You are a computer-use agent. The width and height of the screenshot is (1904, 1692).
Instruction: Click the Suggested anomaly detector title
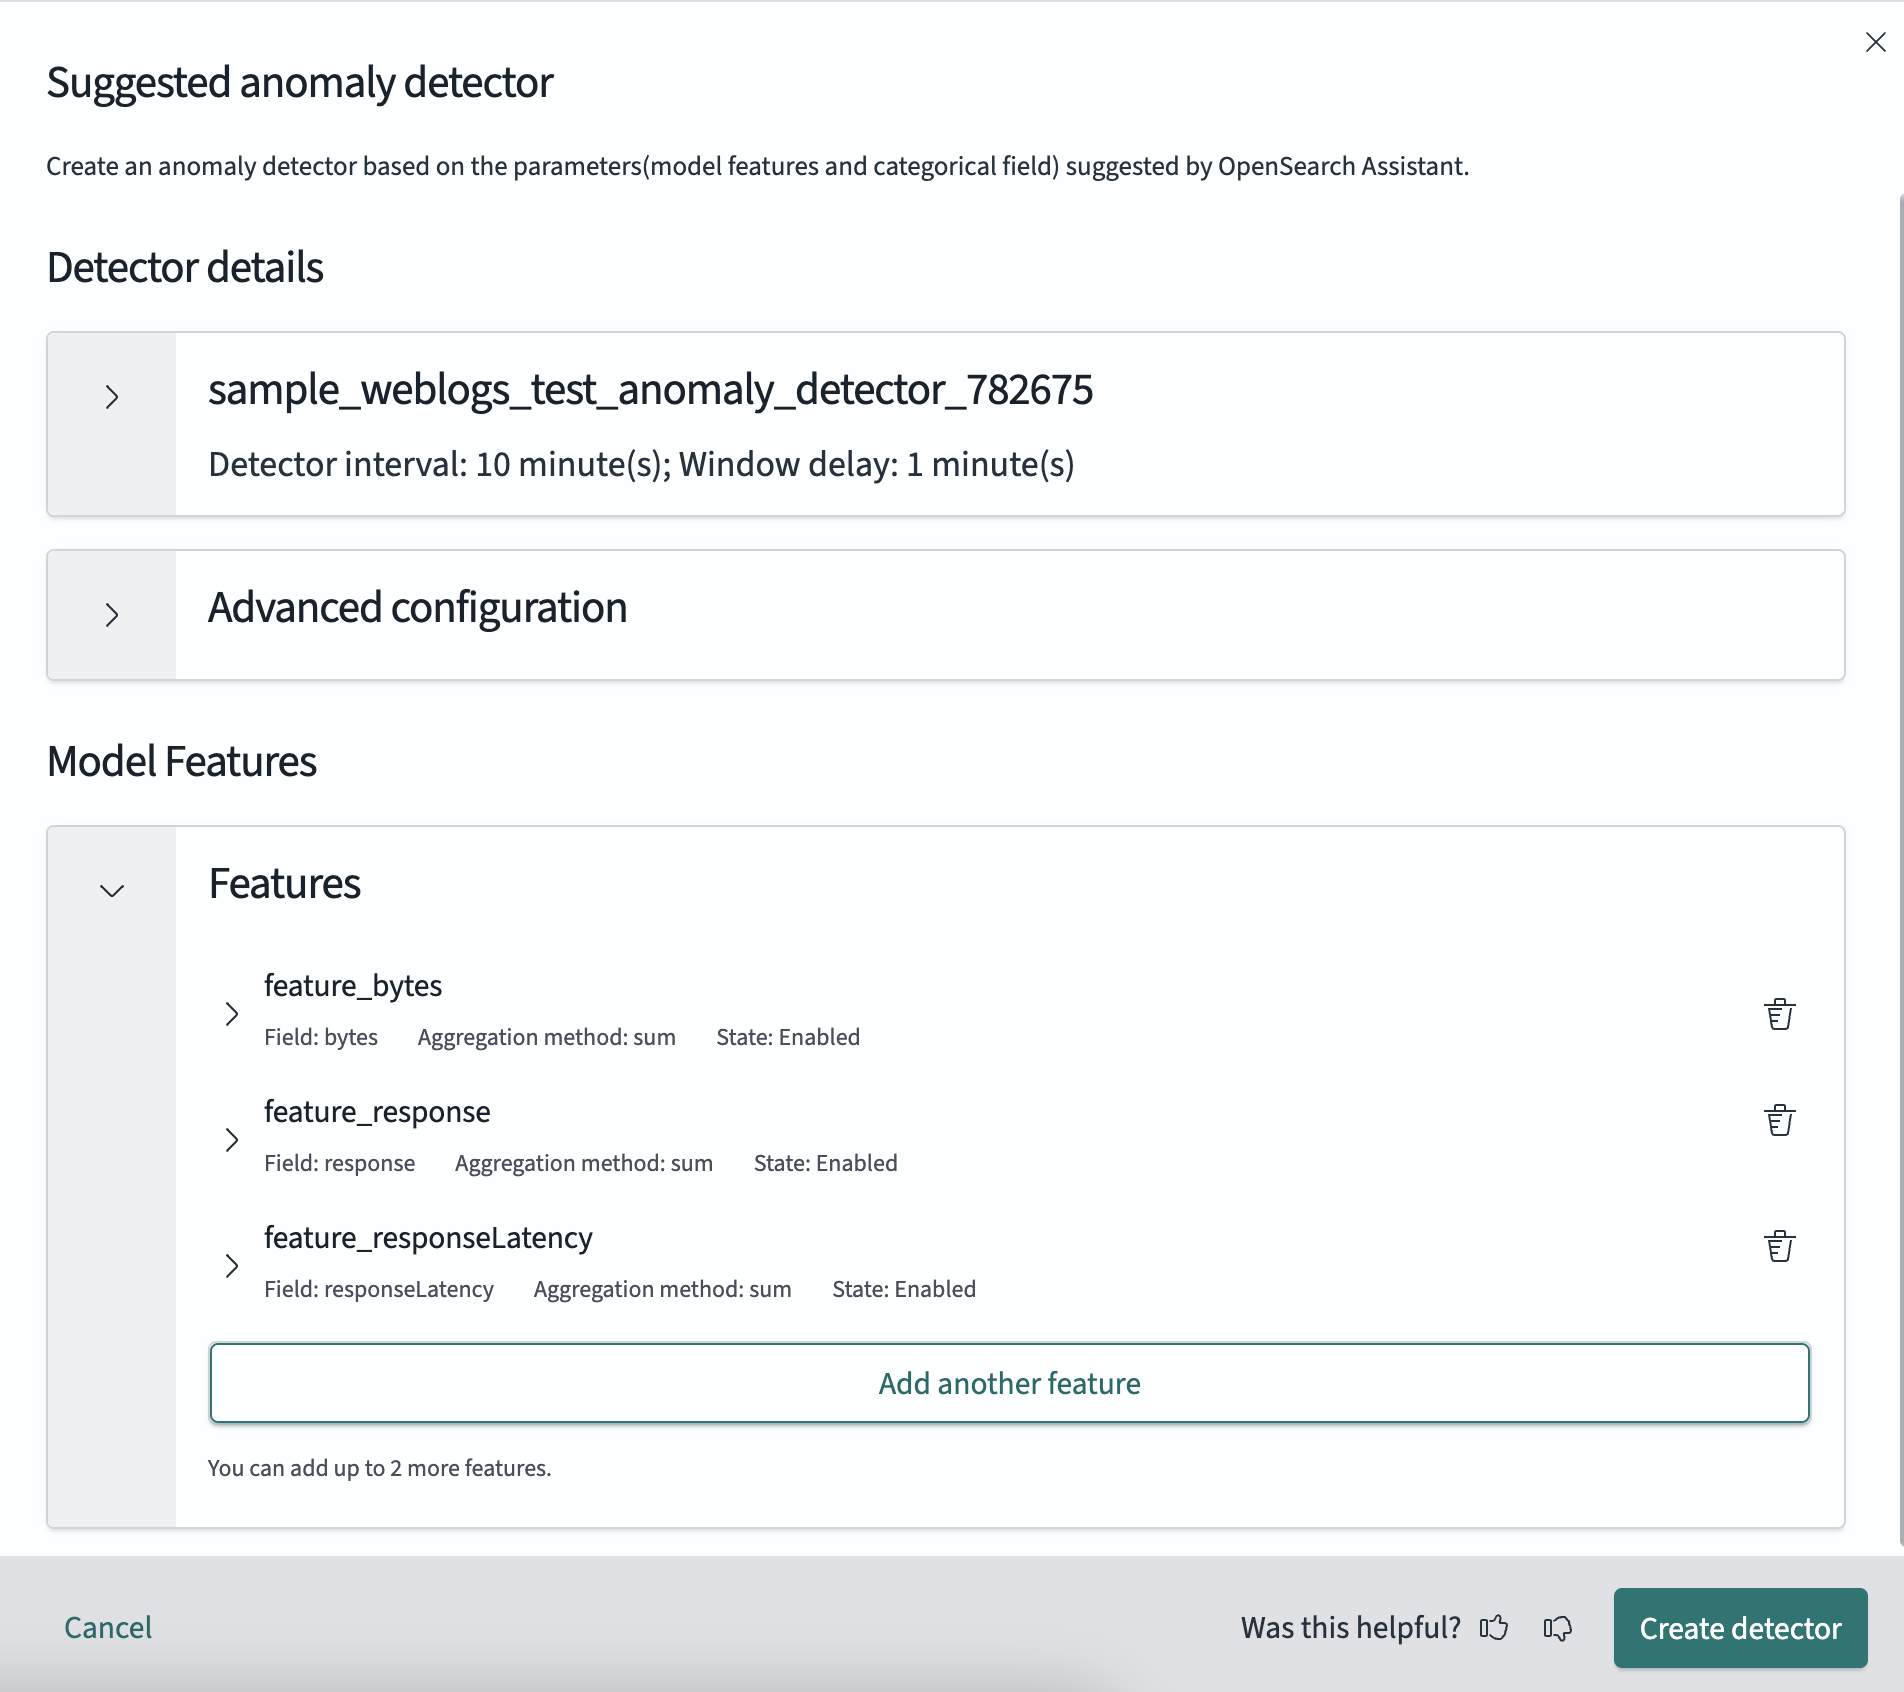click(x=298, y=83)
